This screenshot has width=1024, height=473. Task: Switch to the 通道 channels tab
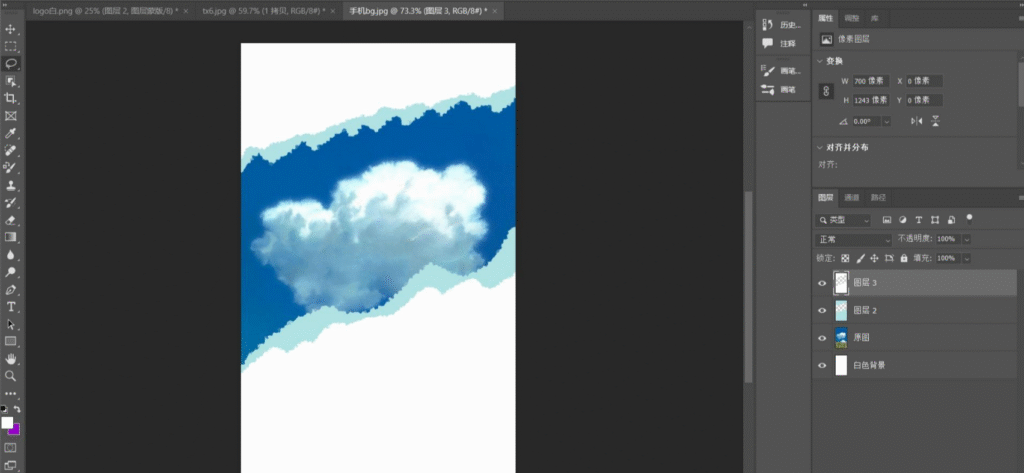pos(852,197)
